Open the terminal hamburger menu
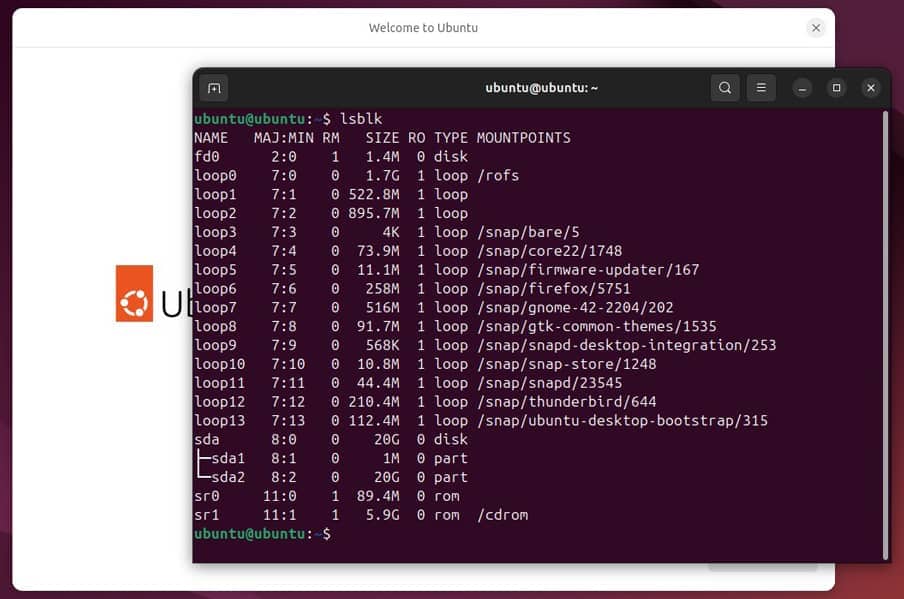 coord(761,88)
